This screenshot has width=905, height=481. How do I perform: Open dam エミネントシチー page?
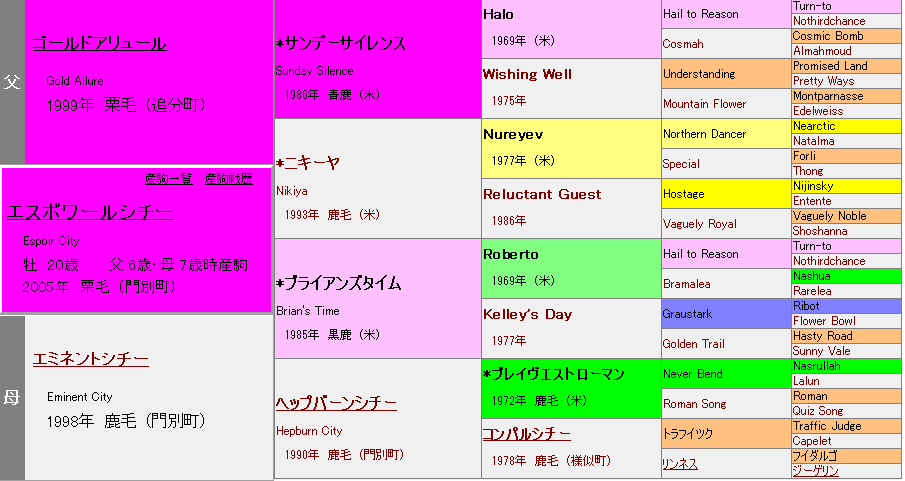[x=91, y=358]
